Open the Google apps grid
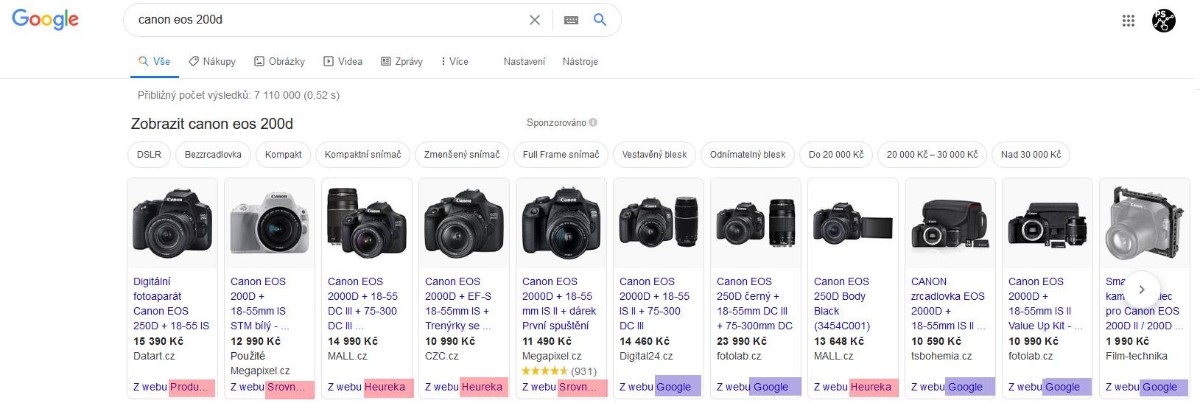The image size is (1200, 403). click(1129, 20)
